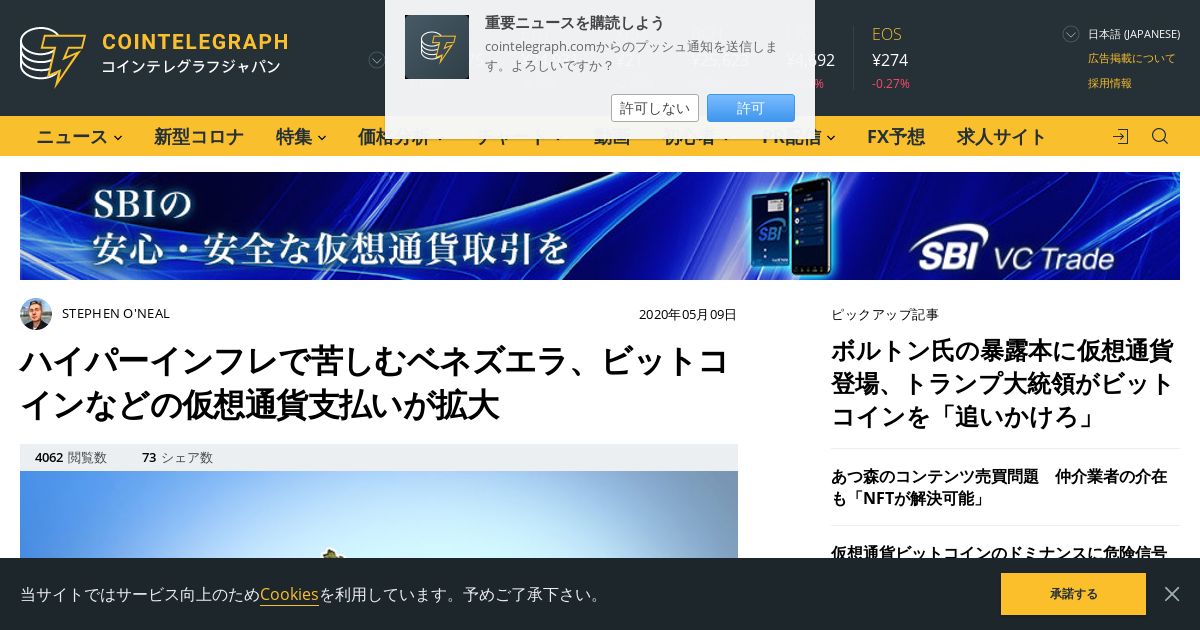Click Stephen O'Neal's author avatar
Viewport: 1200px width, 630px height.
click(x=36, y=314)
